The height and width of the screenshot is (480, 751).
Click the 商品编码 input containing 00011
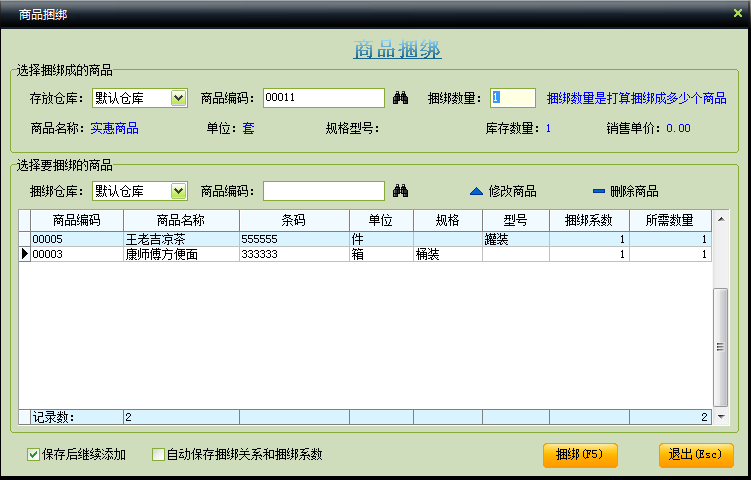pyautogui.click(x=324, y=98)
